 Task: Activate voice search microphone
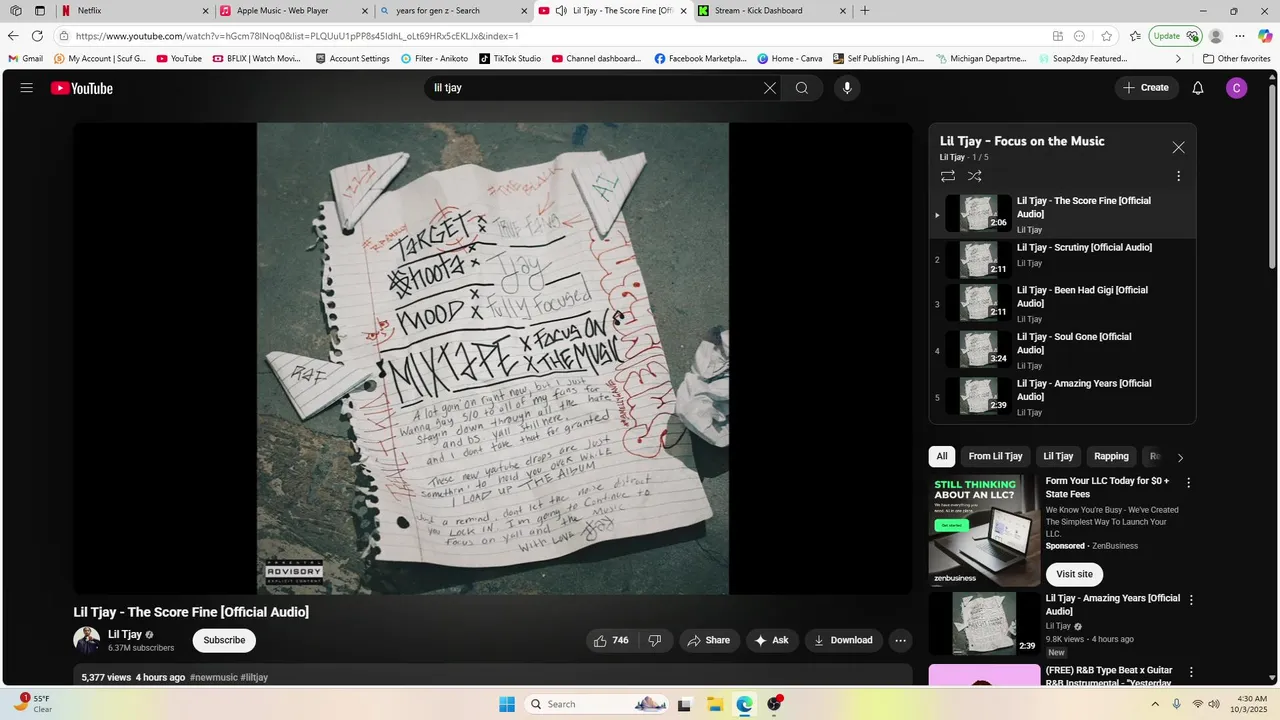(x=847, y=88)
